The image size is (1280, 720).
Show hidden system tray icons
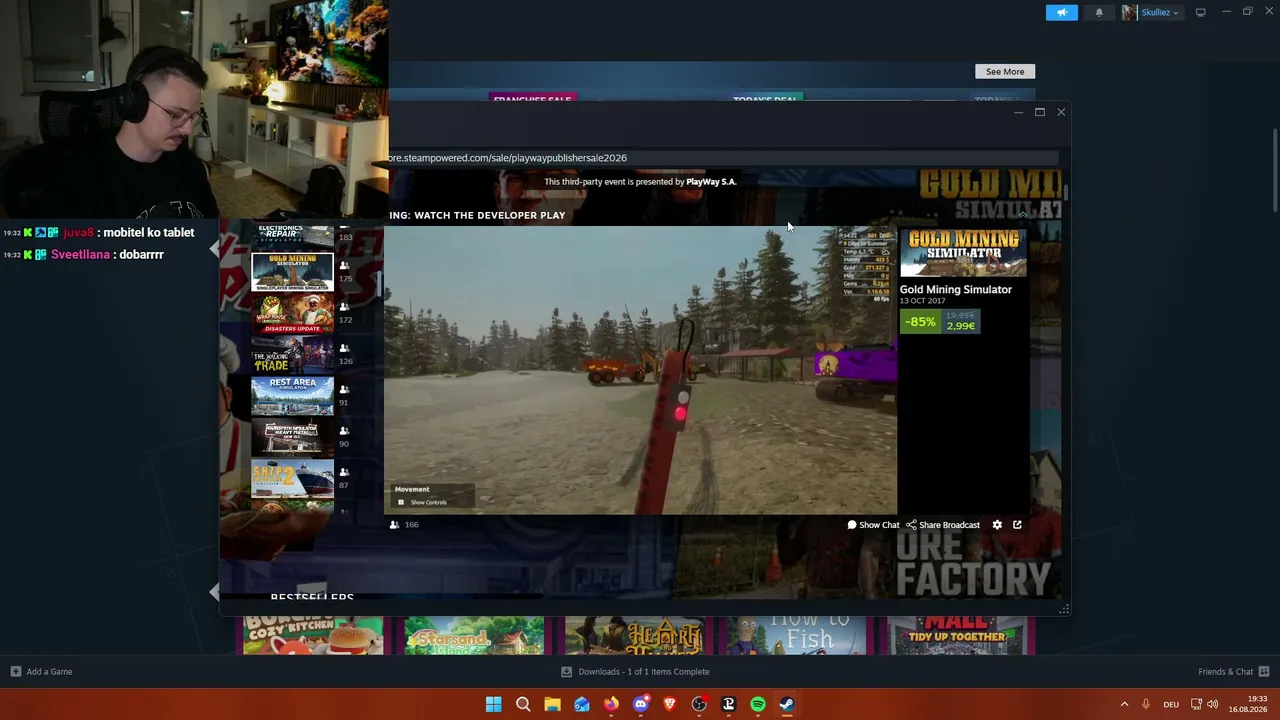coord(1124,705)
